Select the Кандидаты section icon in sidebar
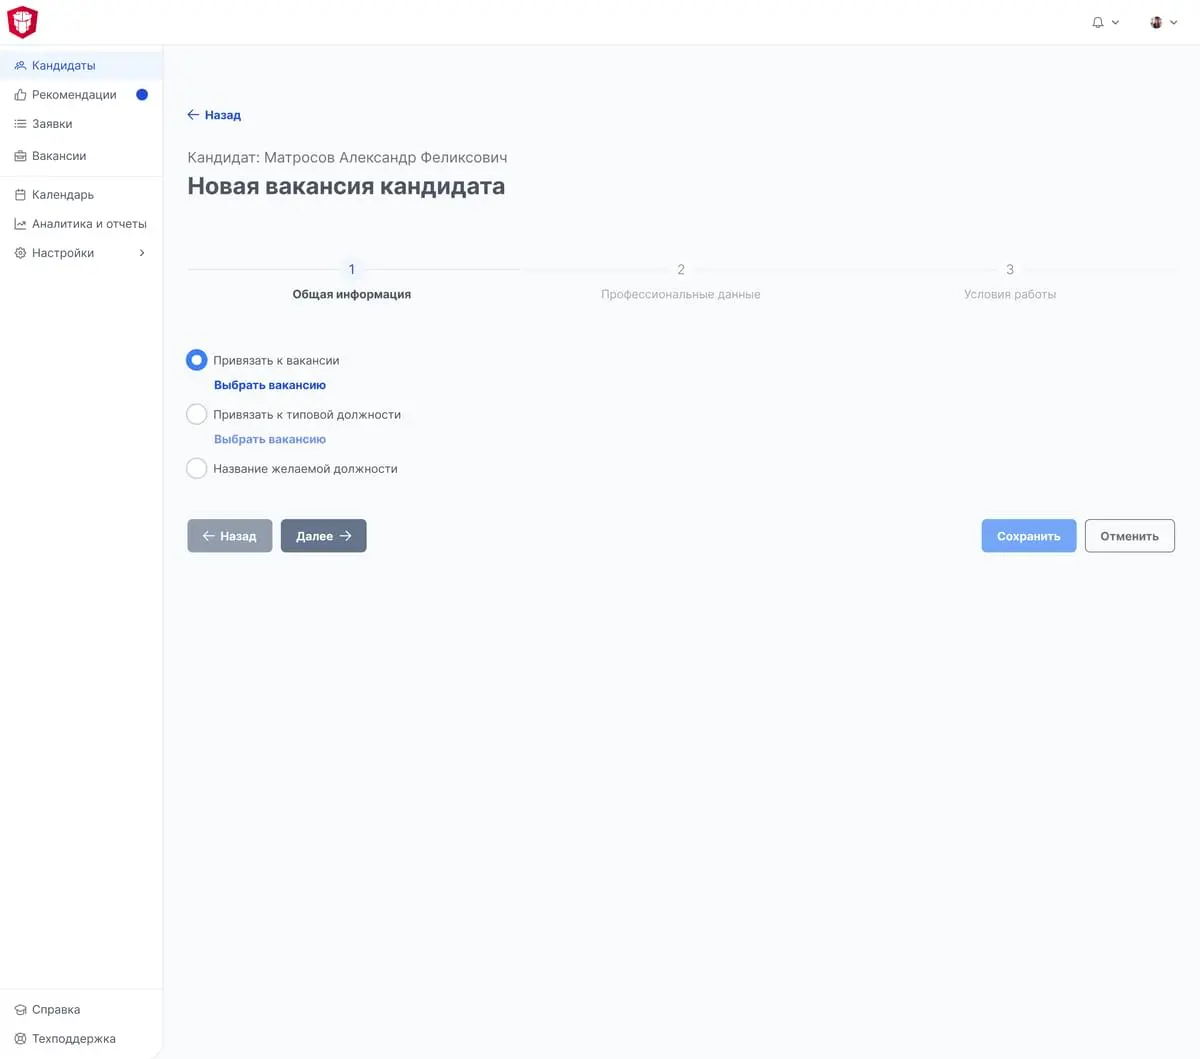Screen dimensions: 1200x1059 click(19, 65)
